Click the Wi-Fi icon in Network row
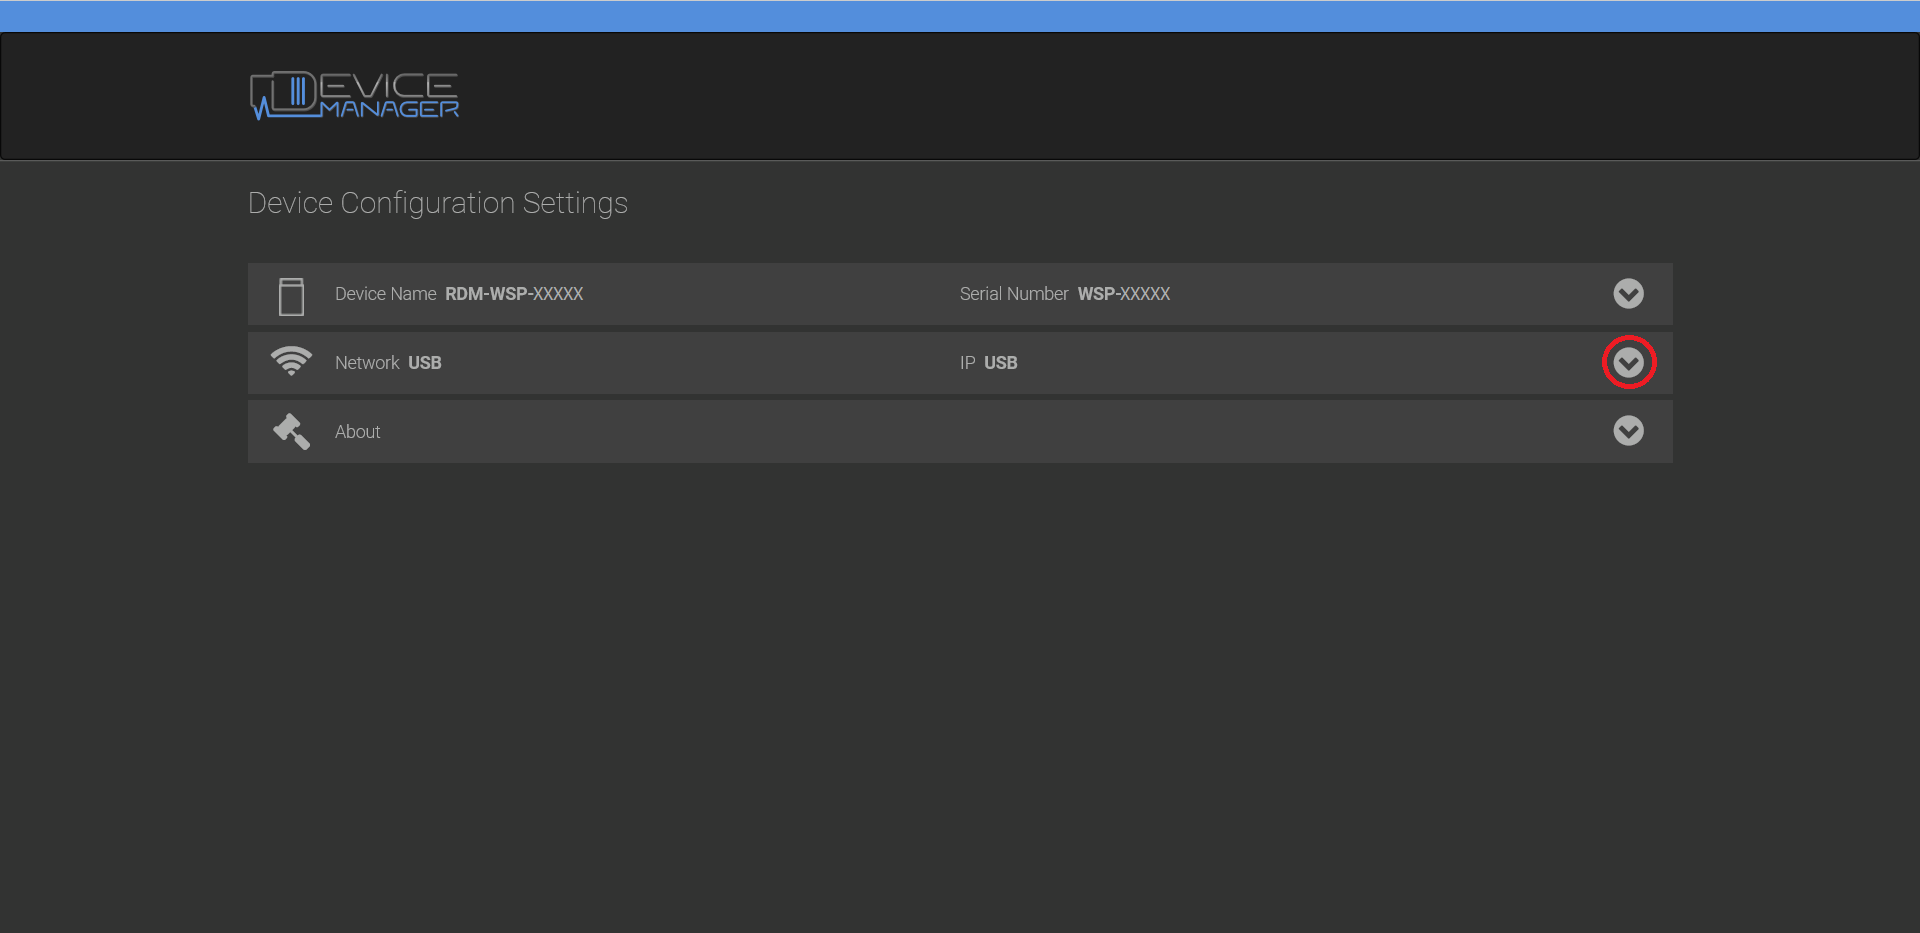 click(x=291, y=361)
